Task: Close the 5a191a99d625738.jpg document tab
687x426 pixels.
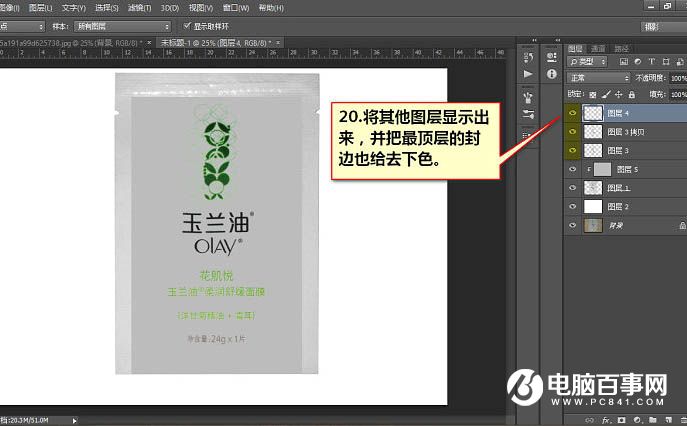Action: [x=149, y=43]
